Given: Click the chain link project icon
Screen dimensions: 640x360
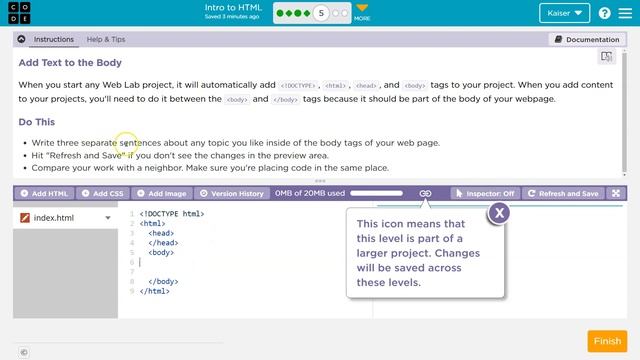Looking at the screenshot, I should point(425,193).
